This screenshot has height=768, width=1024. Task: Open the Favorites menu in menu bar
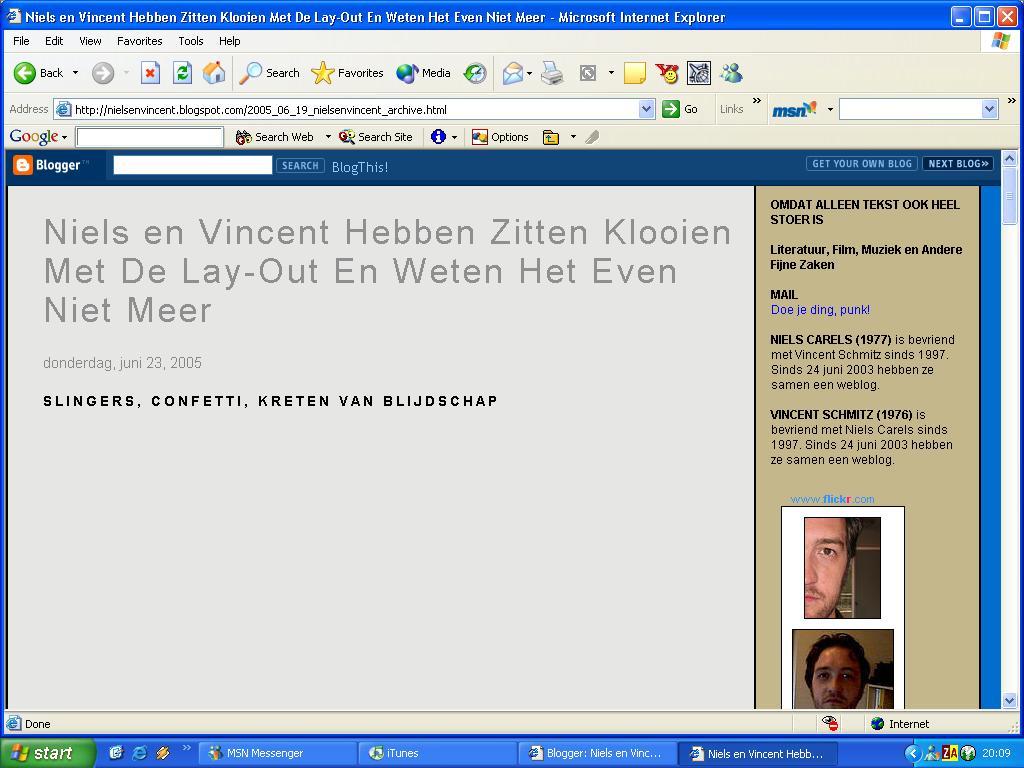pyautogui.click(x=140, y=41)
